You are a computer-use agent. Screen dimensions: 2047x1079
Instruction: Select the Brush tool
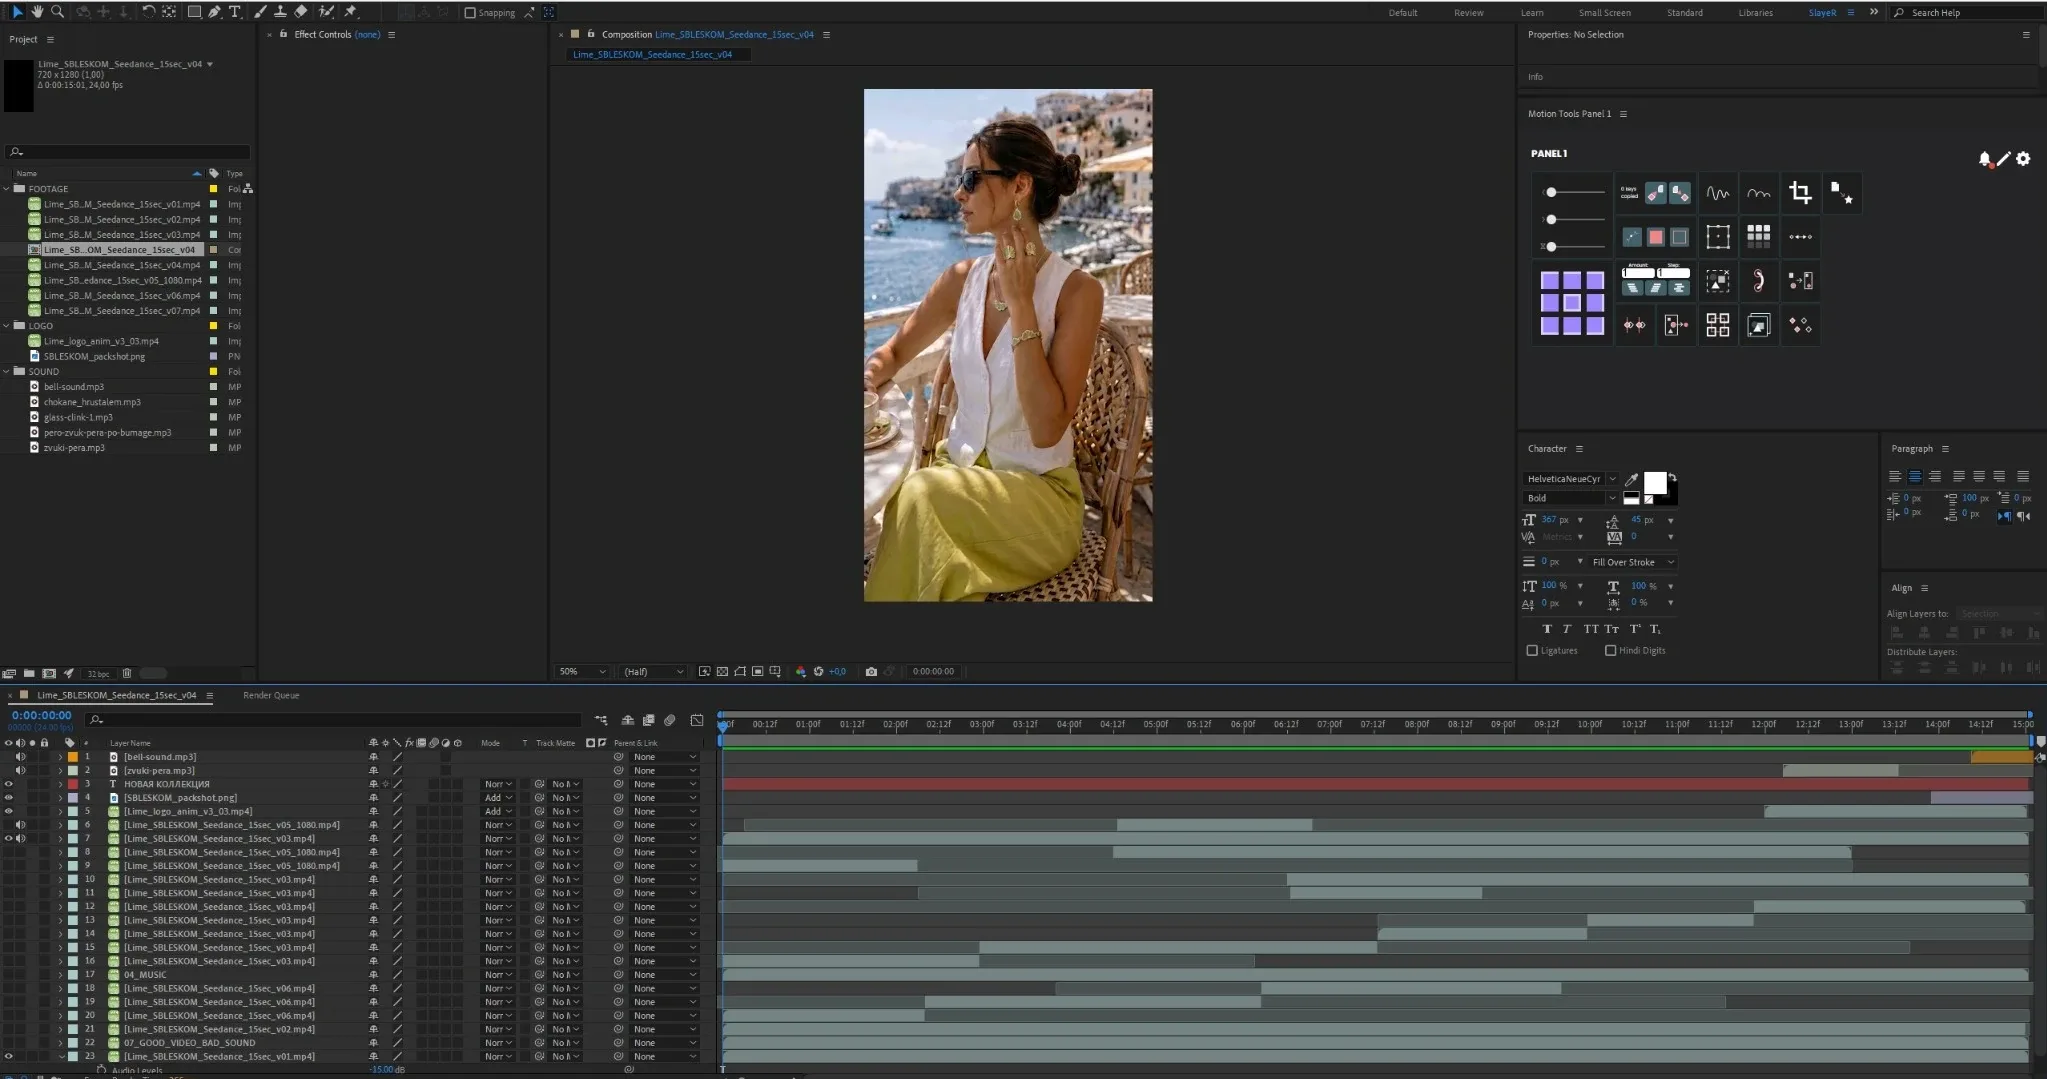pyautogui.click(x=260, y=12)
